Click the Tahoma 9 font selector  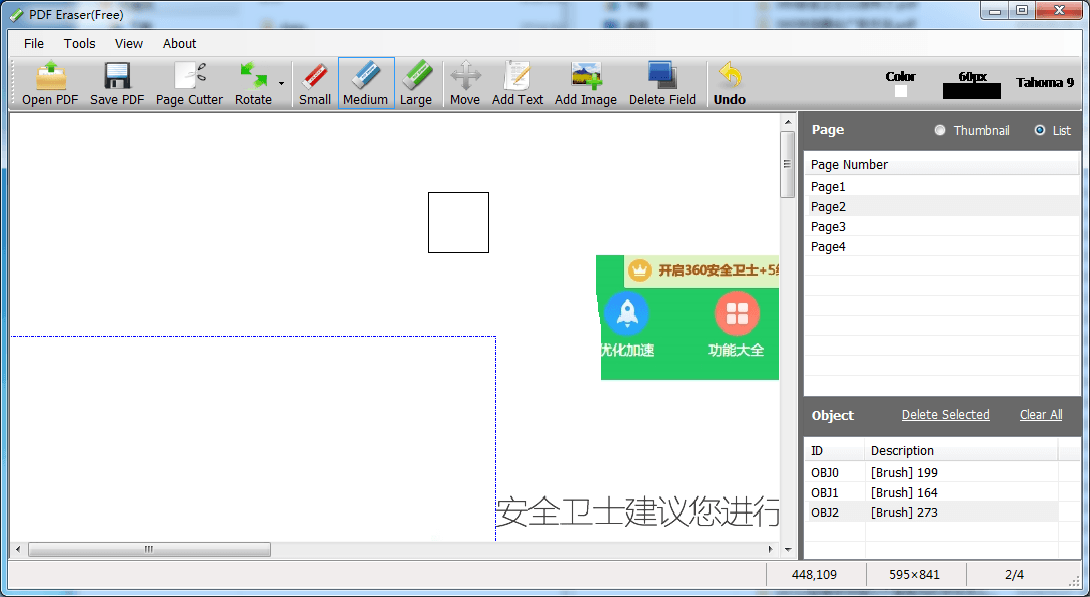[1045, 83]
